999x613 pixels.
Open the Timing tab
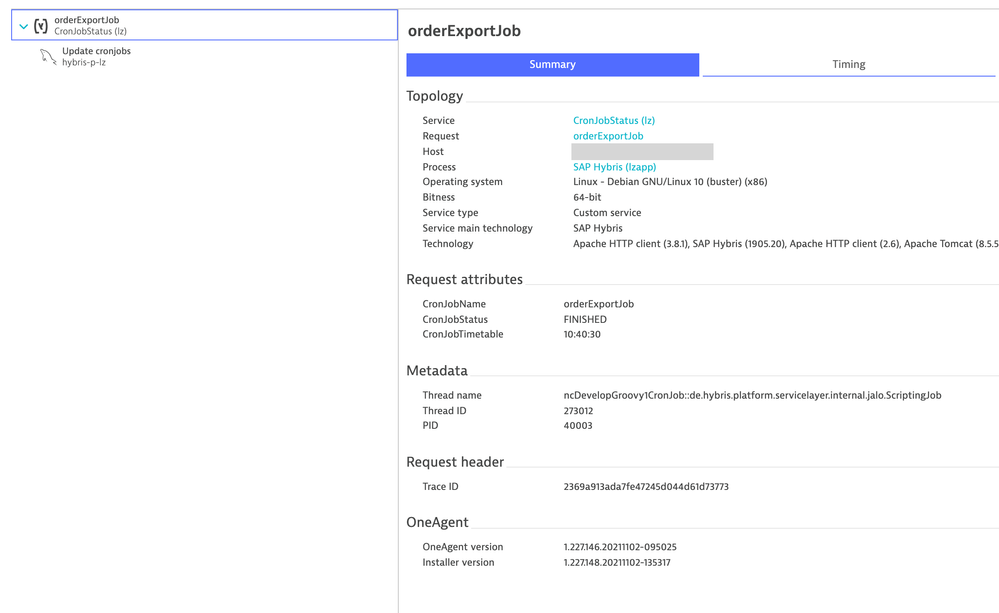pos(848,65)
